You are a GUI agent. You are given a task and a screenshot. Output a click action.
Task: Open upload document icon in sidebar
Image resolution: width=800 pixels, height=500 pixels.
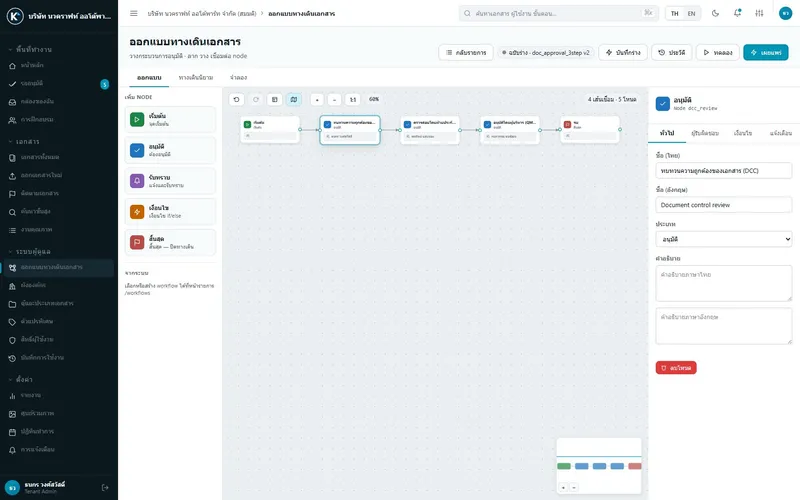12,176
